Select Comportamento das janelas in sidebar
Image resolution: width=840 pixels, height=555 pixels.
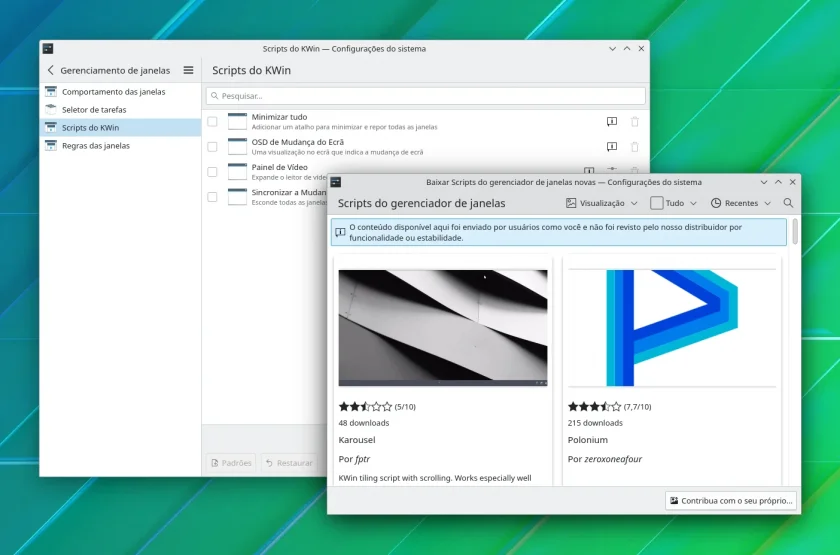coord(120,92)
